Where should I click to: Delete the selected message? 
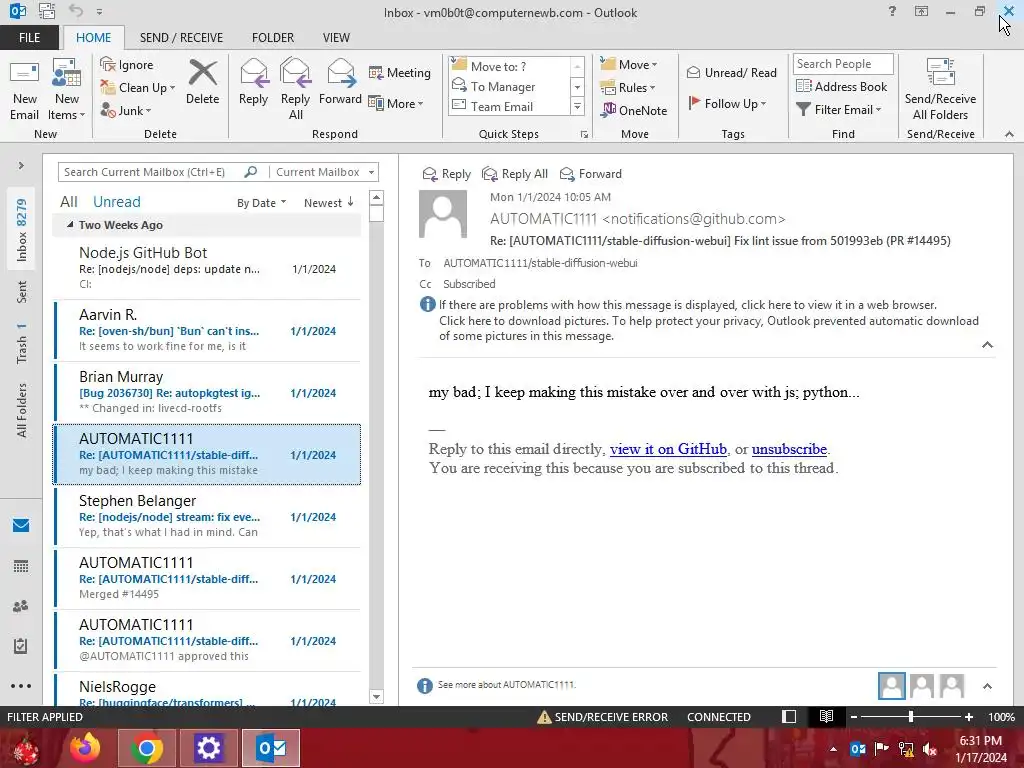(x=202, y=82)
